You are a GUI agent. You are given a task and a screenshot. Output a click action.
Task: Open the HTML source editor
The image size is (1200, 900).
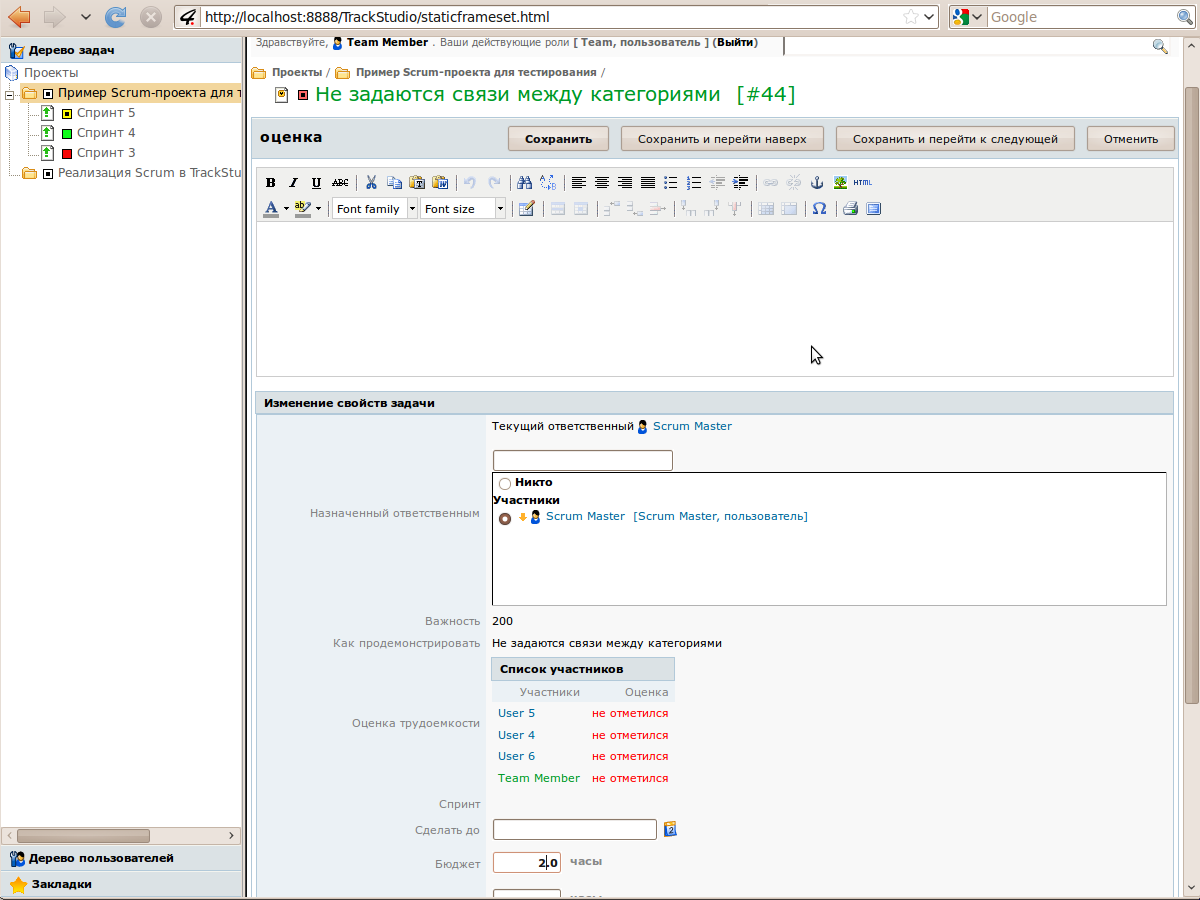tap(863, 183)
